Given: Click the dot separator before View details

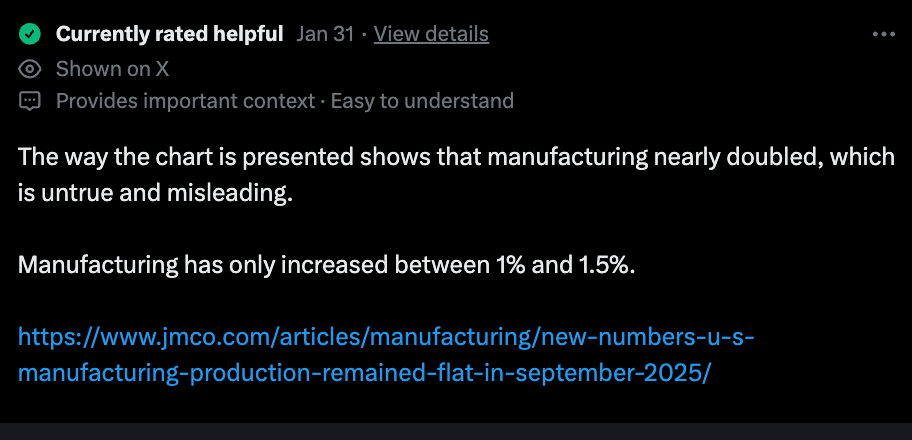Looking at the screenshot, I should pyautogui.click(x=365, y=35).
